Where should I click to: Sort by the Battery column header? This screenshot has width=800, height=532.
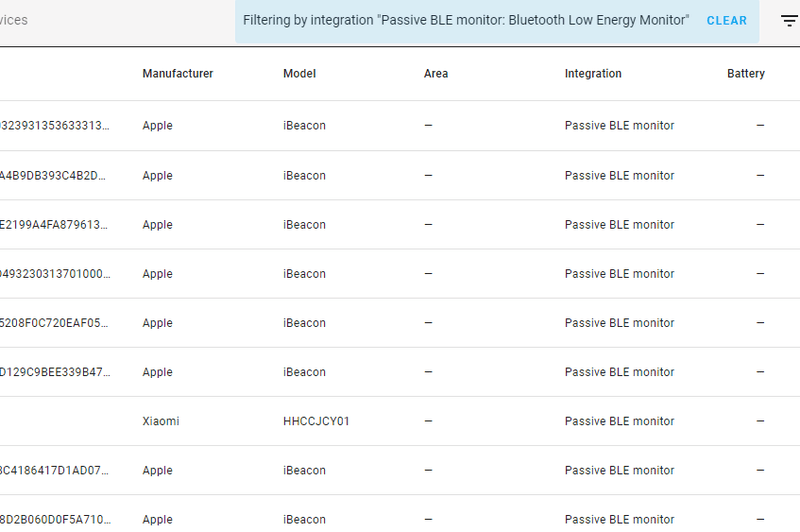[x=745, y=74]
